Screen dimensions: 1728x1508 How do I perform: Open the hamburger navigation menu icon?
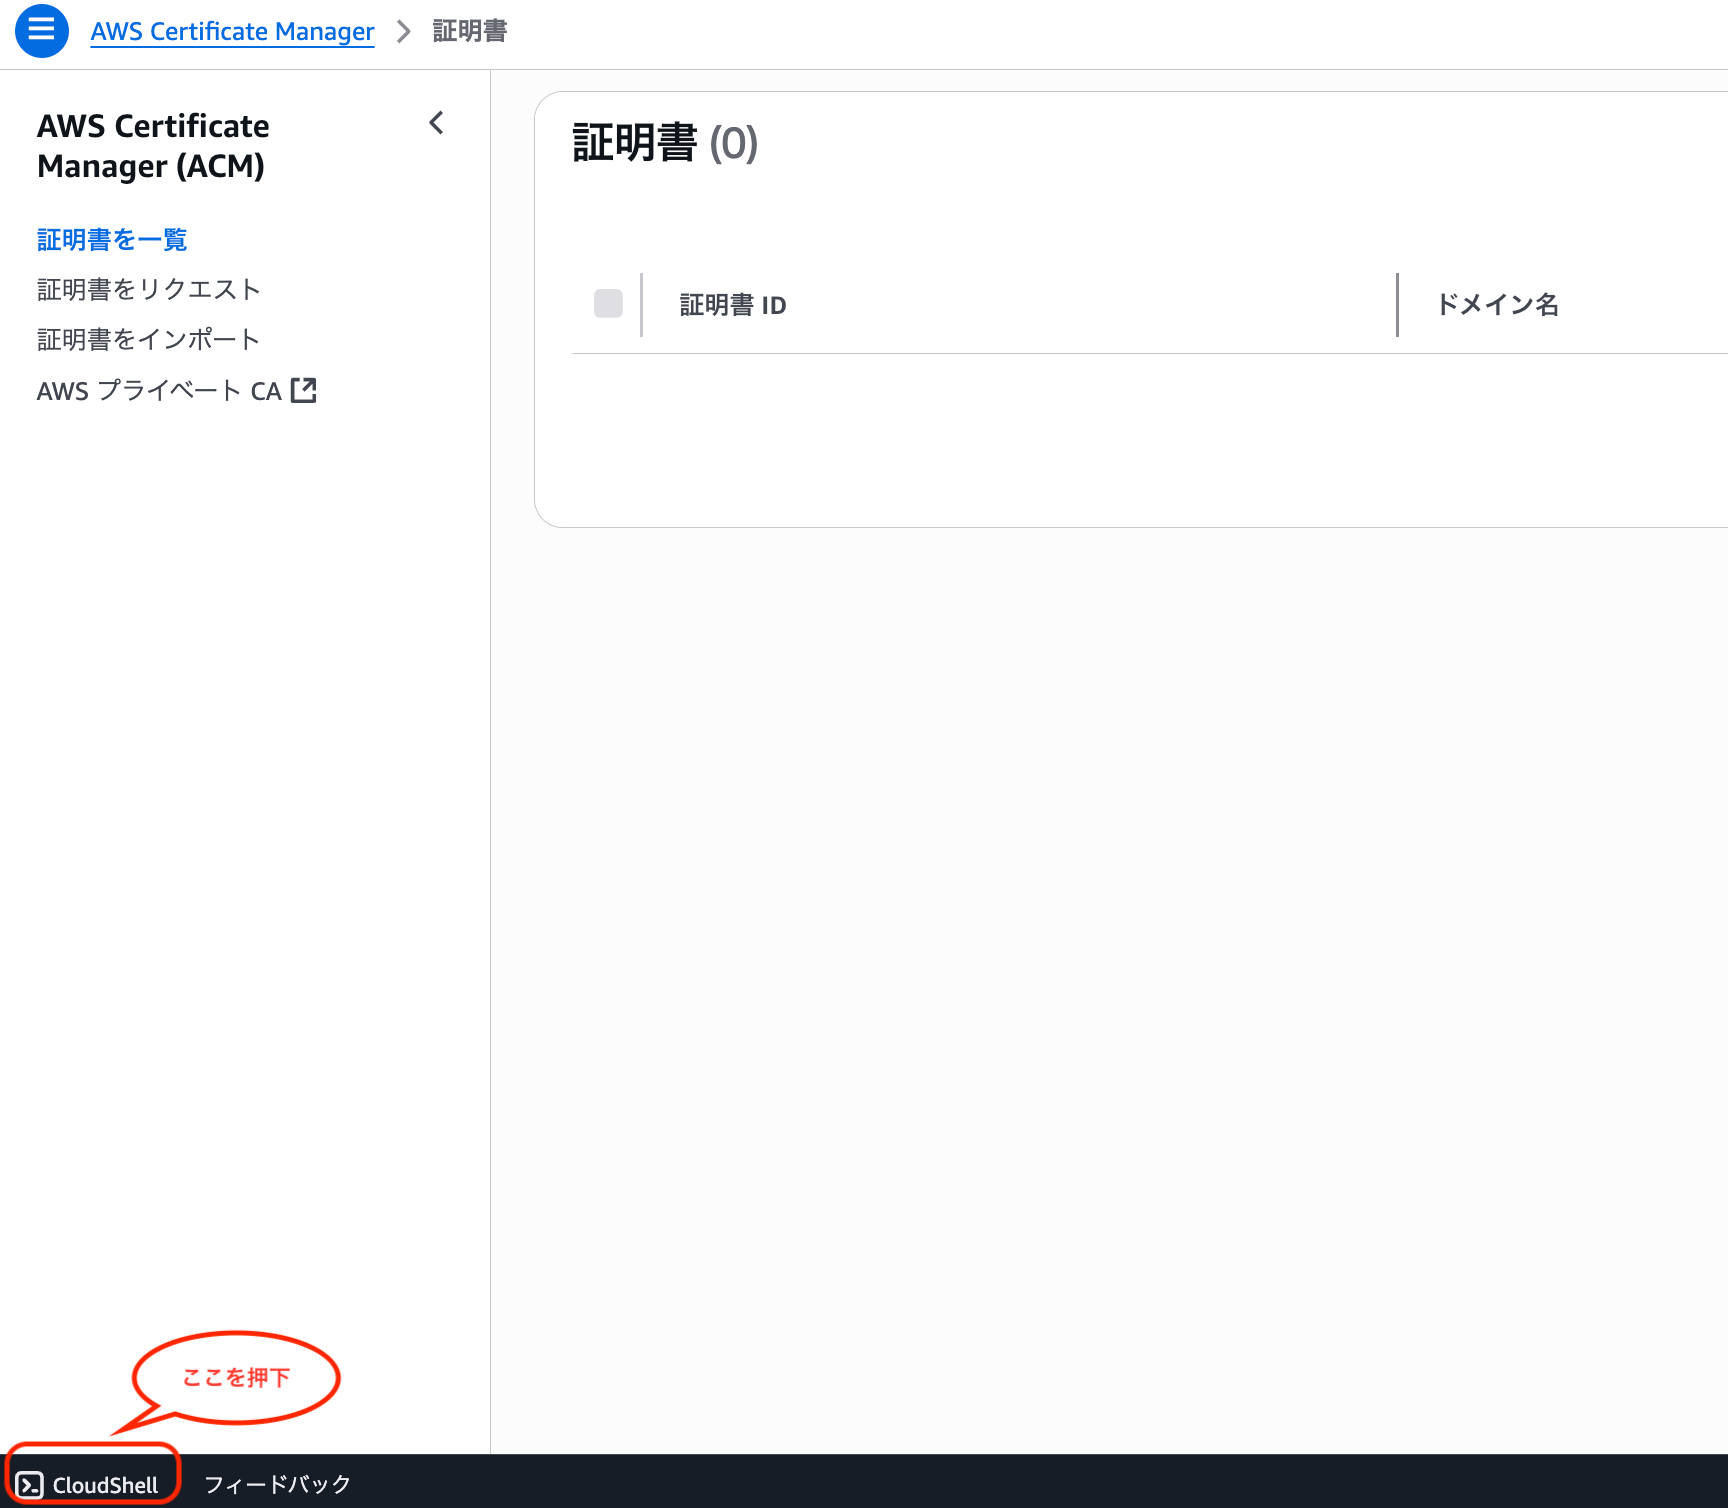[x=41, y=31]
